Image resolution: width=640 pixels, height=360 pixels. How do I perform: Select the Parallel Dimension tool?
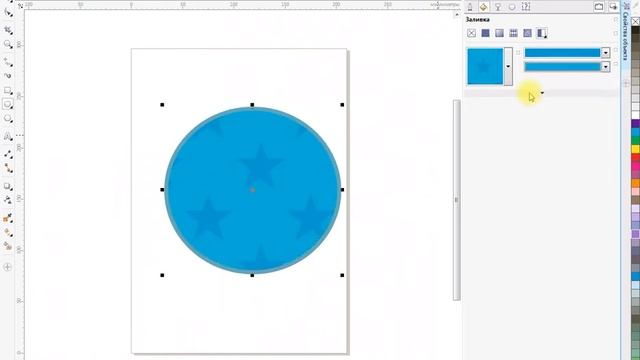[x=8, y=154]
